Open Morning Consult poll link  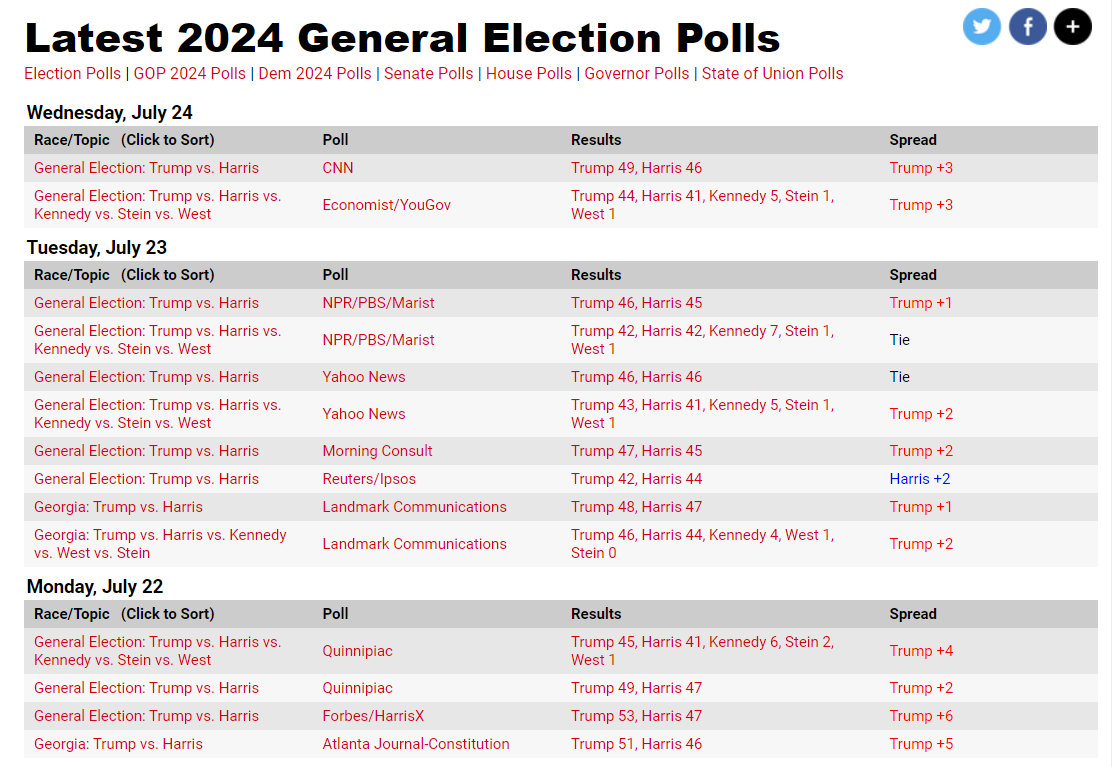point(377,451)
